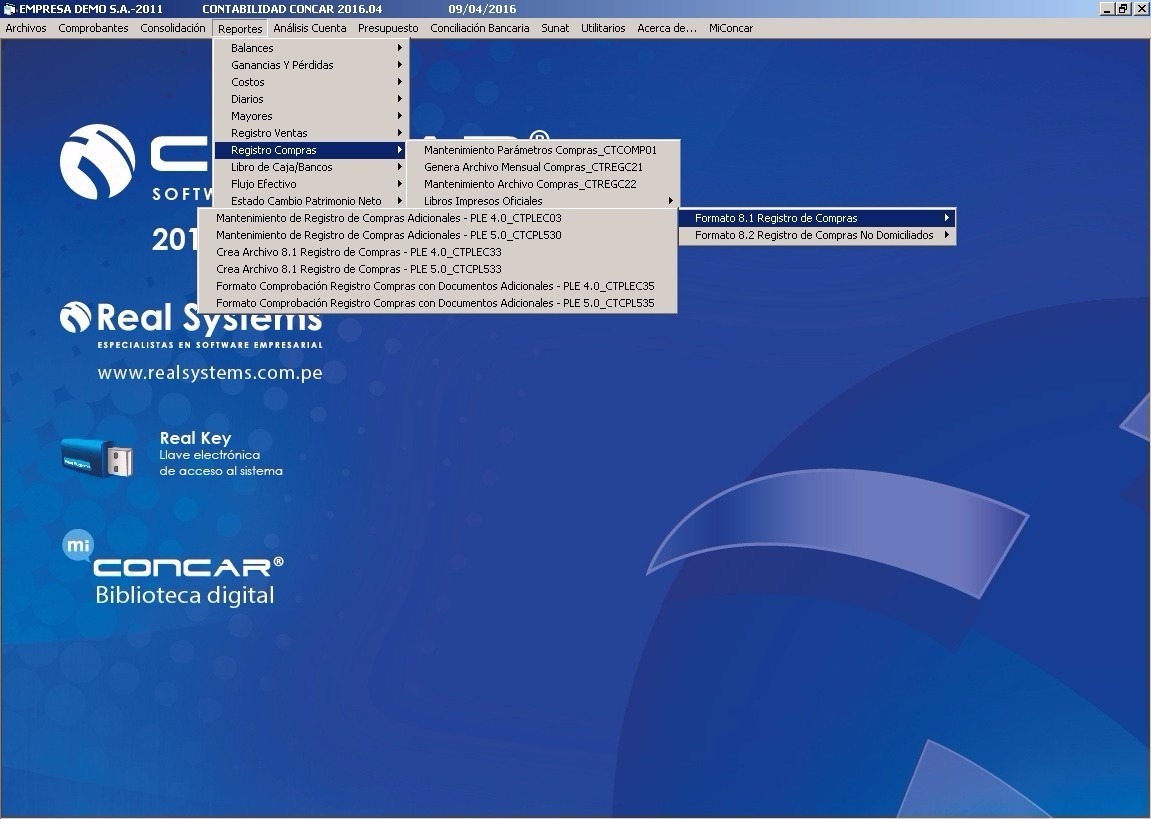The image size is (1151, 819).
Task: Expand the Libro de Caja/Bancos submenu
Action: coord(311,167)
